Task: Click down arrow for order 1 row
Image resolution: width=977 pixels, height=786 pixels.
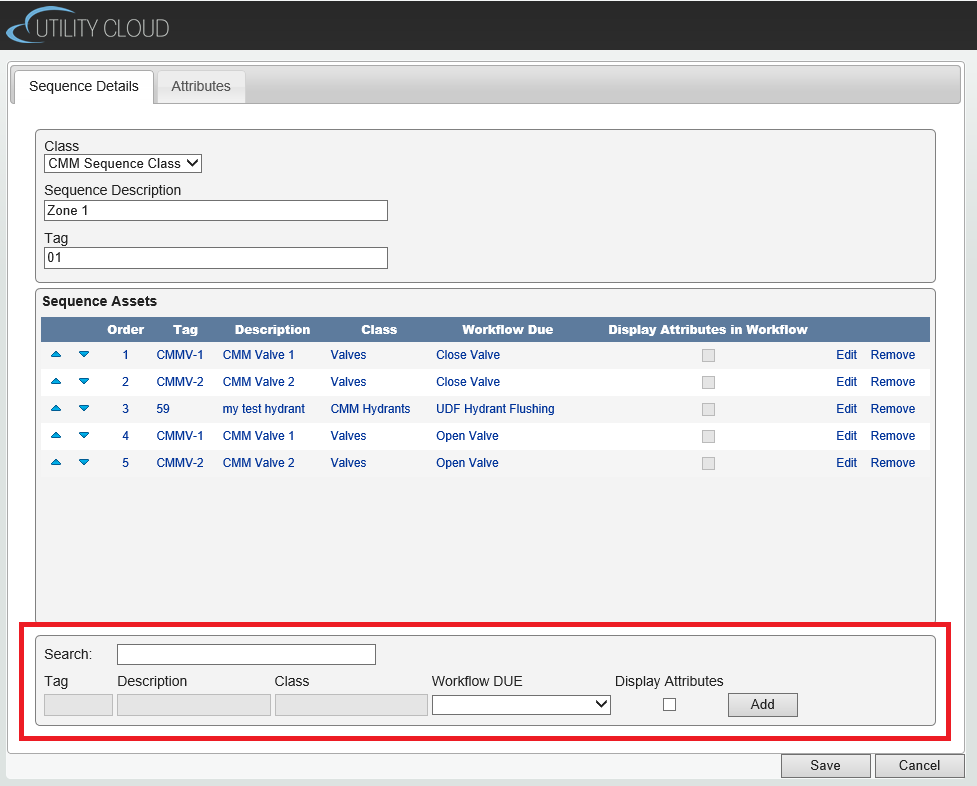Action: pos(84,355)
